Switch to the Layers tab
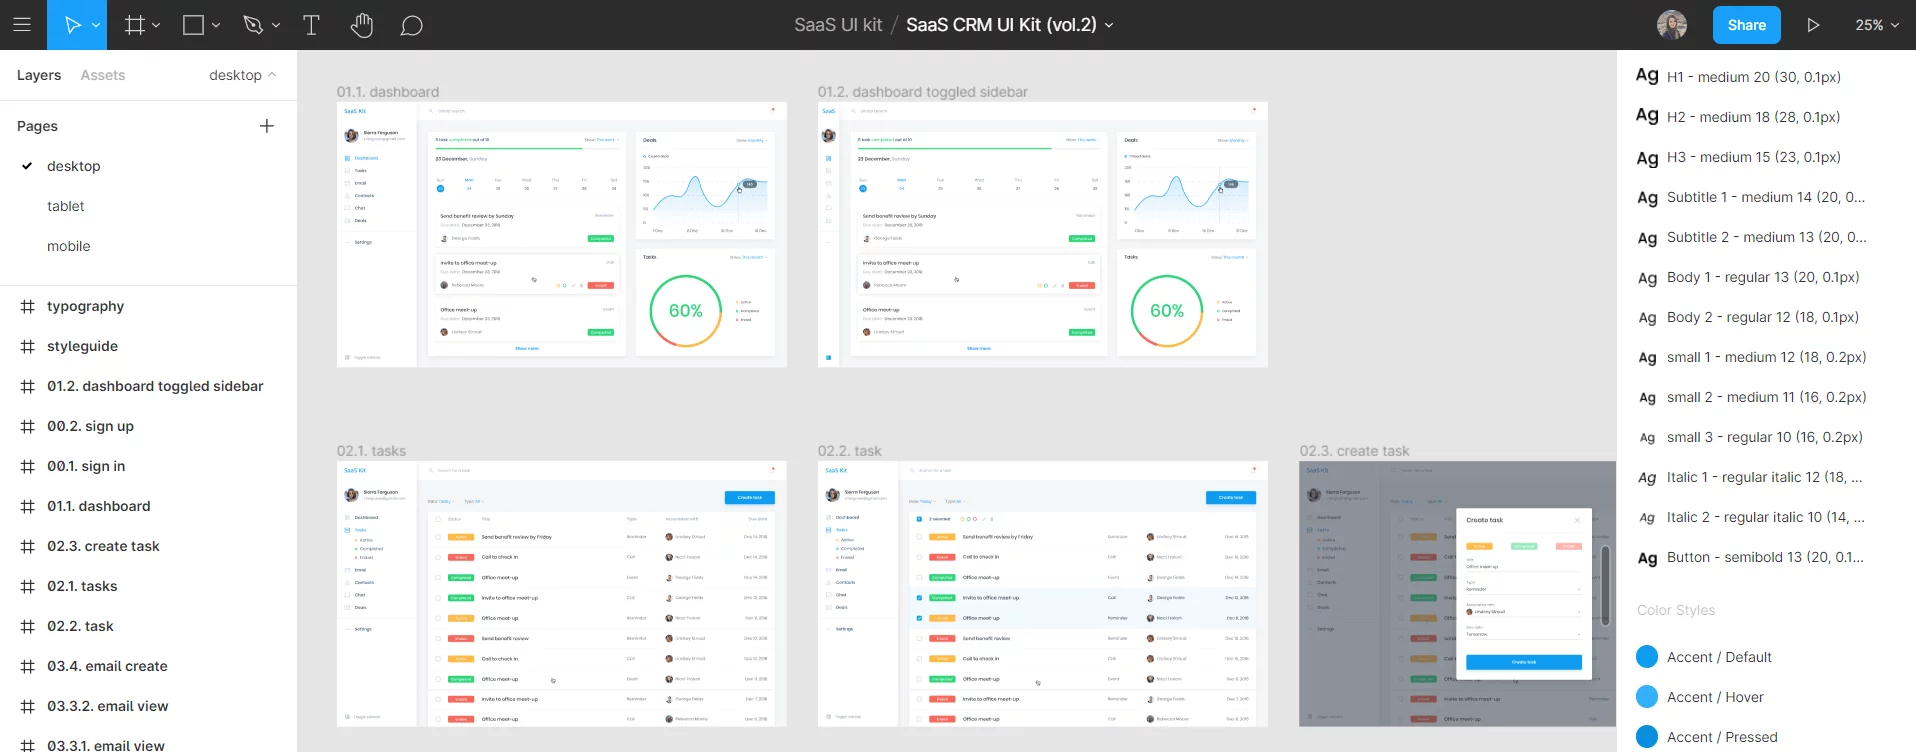 click(x=39, y=75)
